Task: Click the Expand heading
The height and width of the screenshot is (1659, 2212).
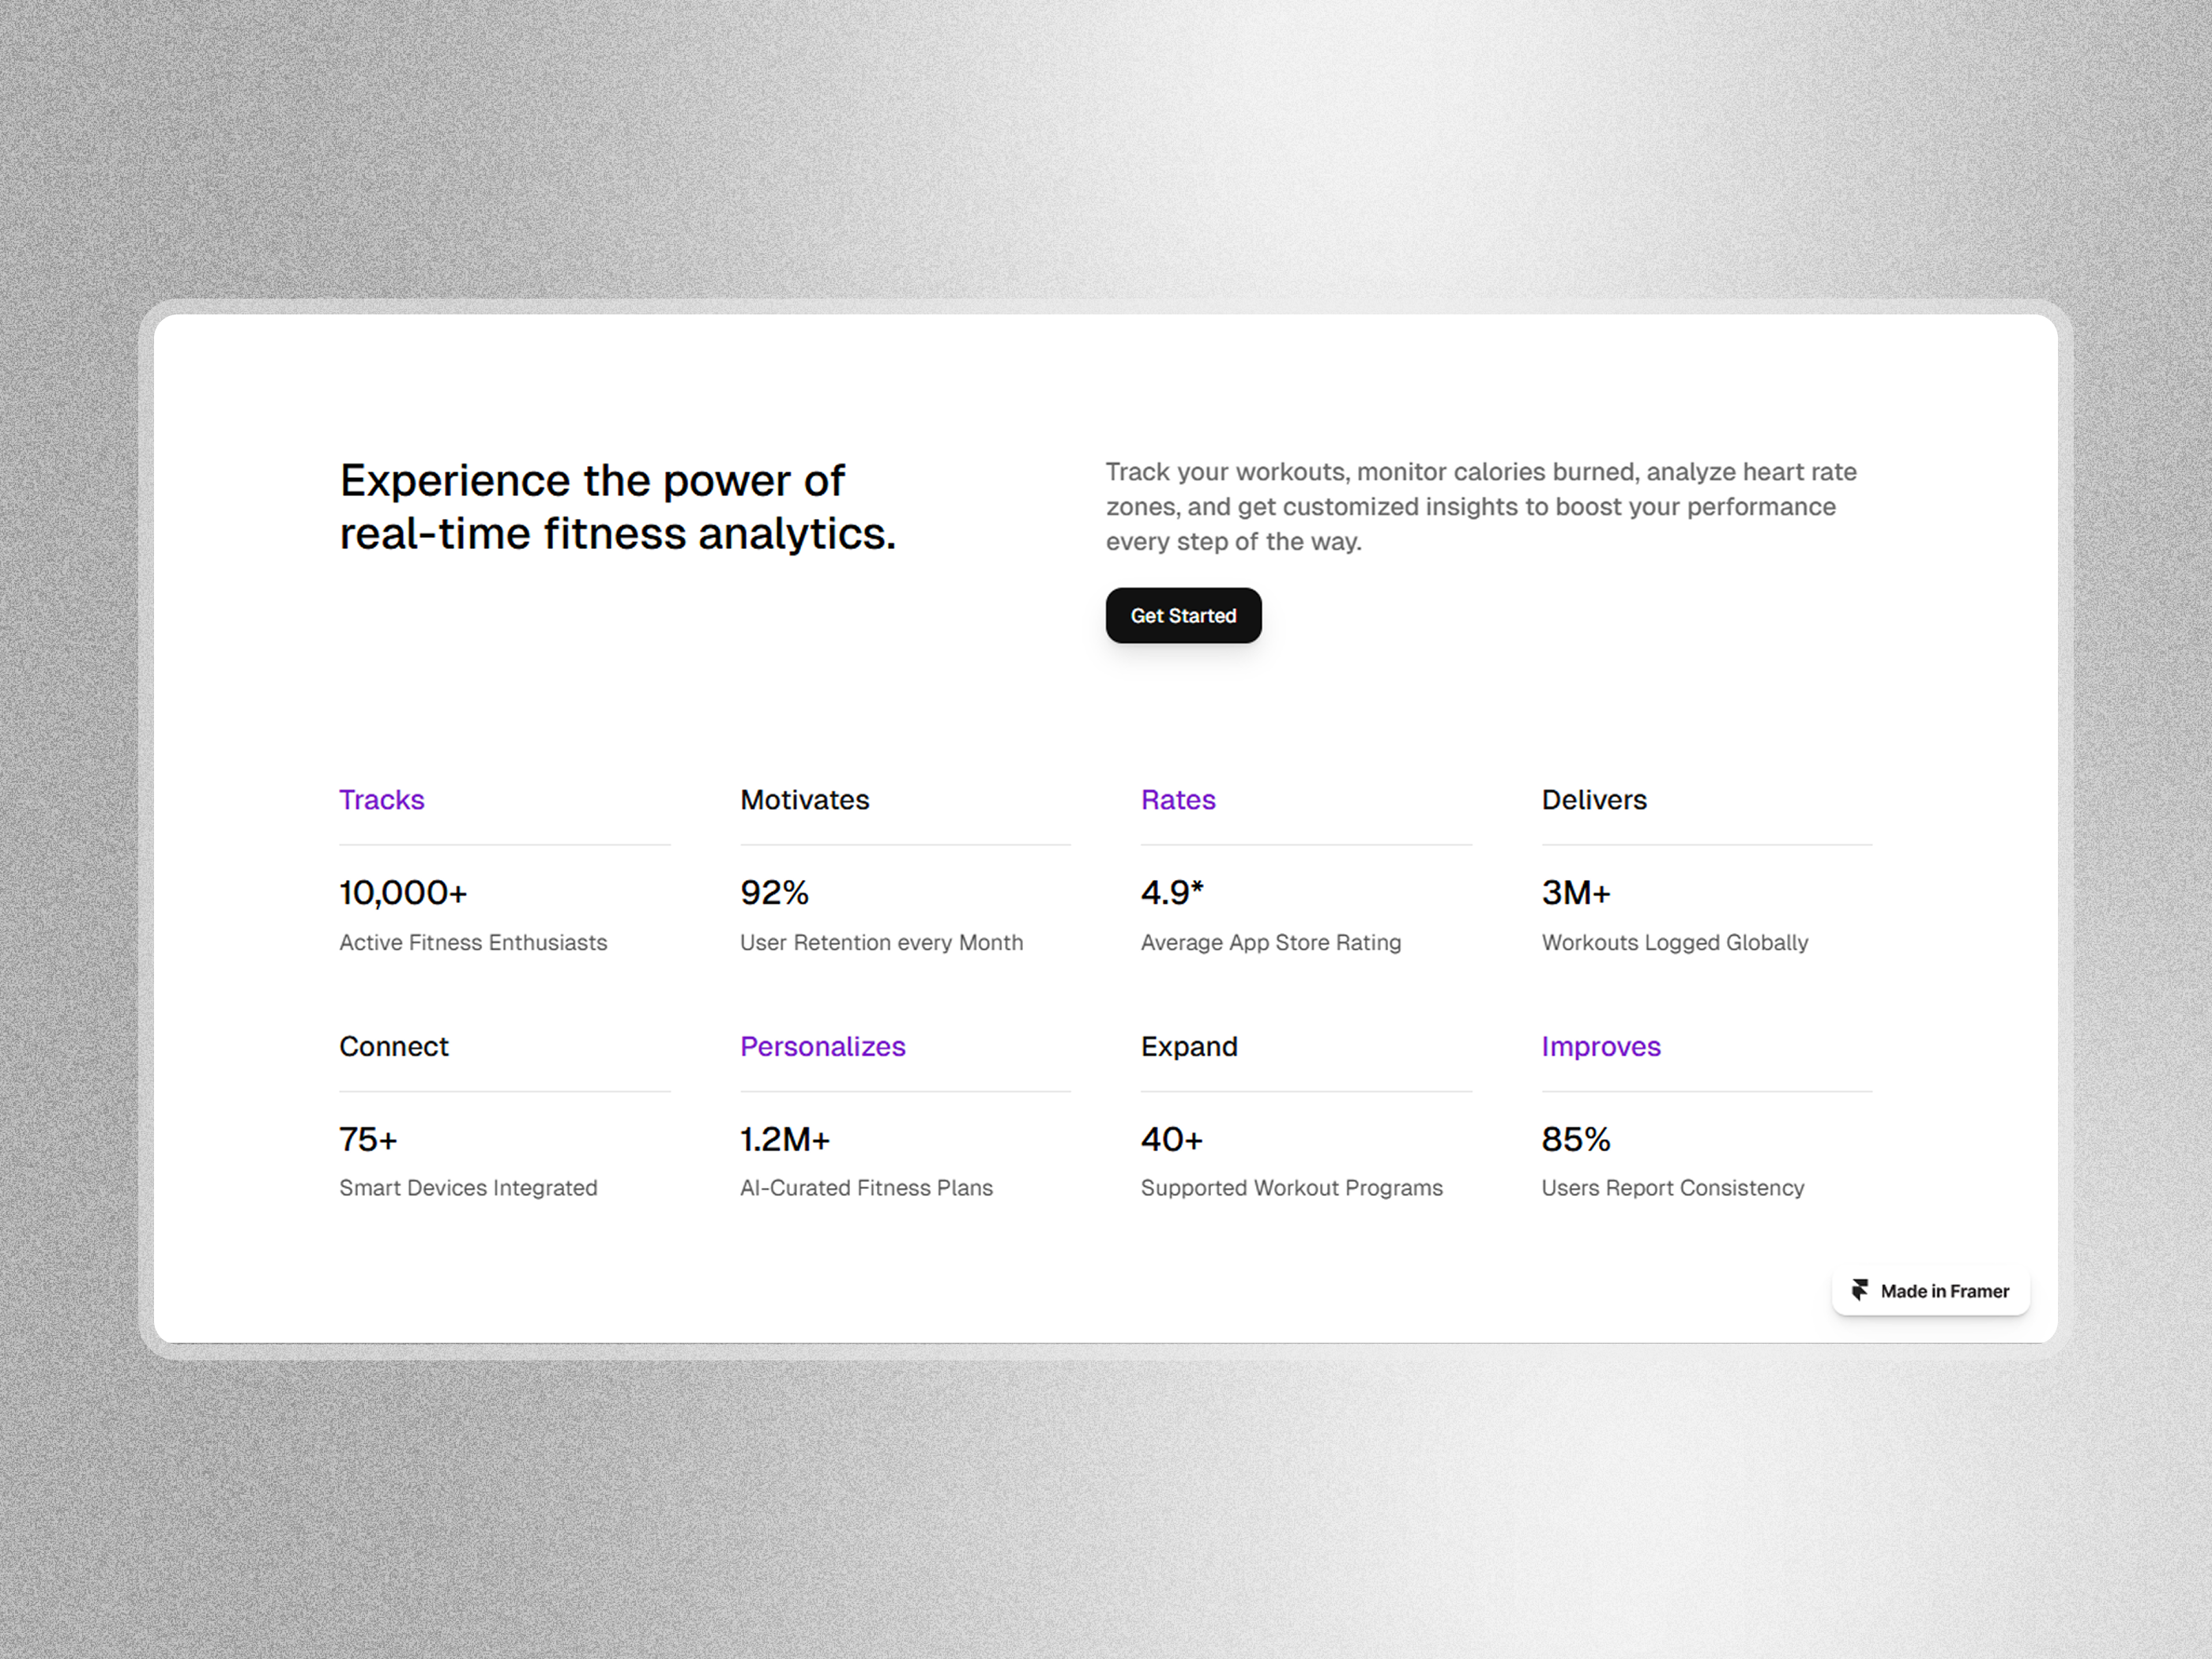Action: (x=1189, y=1046)
